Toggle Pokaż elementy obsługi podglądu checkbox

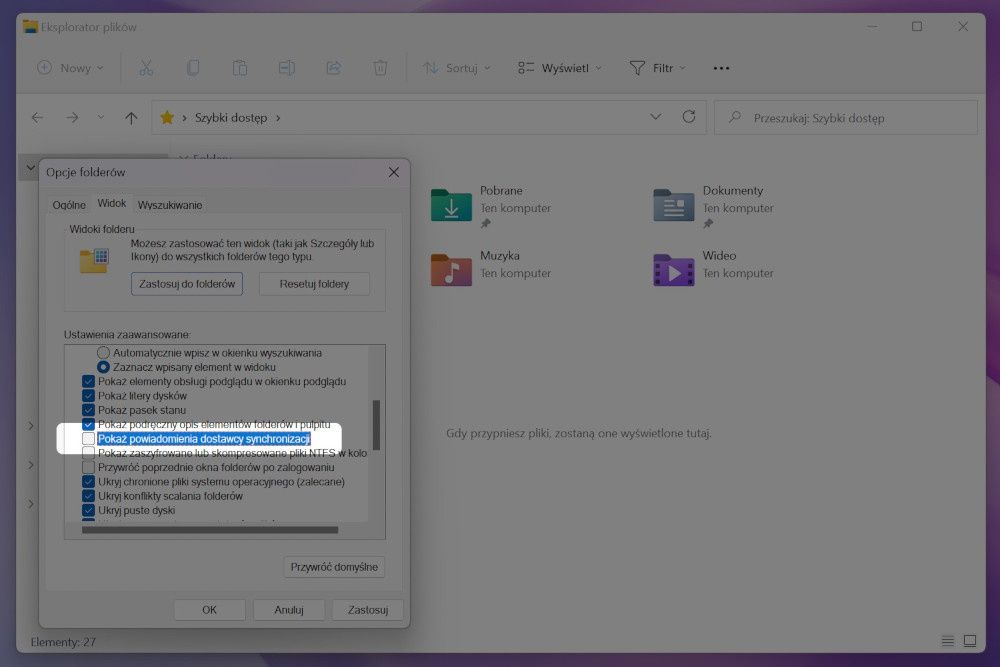89,381
